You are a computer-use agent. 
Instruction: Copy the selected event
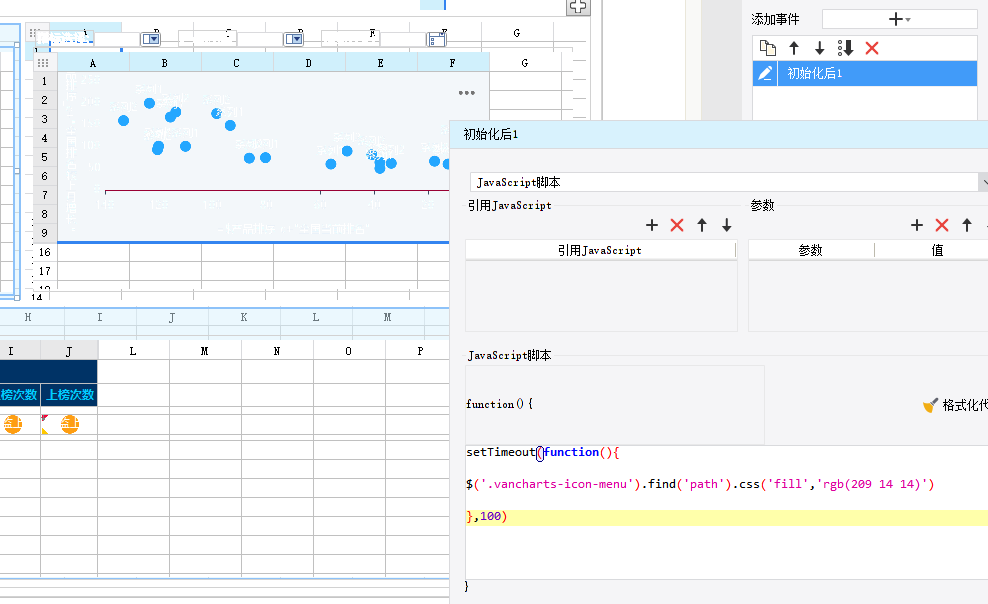pos(767,48)
